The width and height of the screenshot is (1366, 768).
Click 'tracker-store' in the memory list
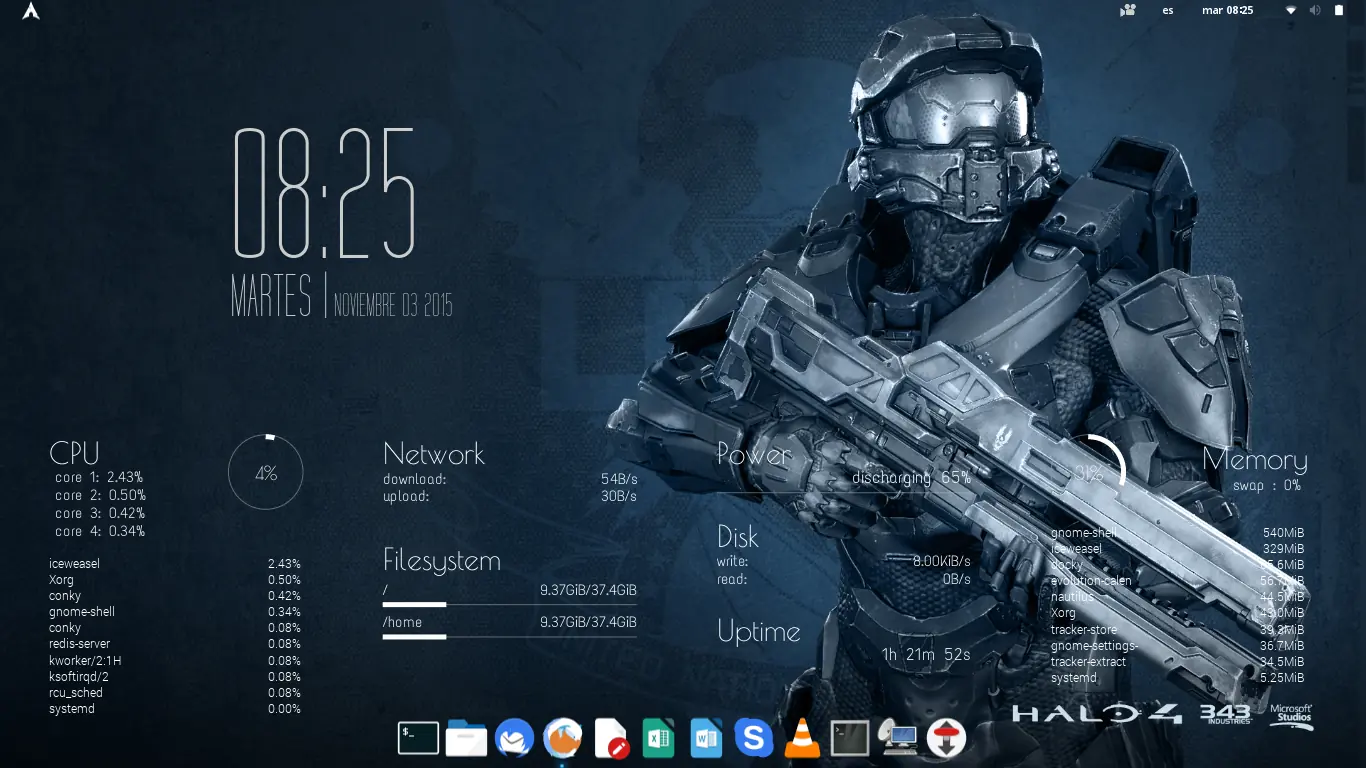click(x=1084, y=630)
